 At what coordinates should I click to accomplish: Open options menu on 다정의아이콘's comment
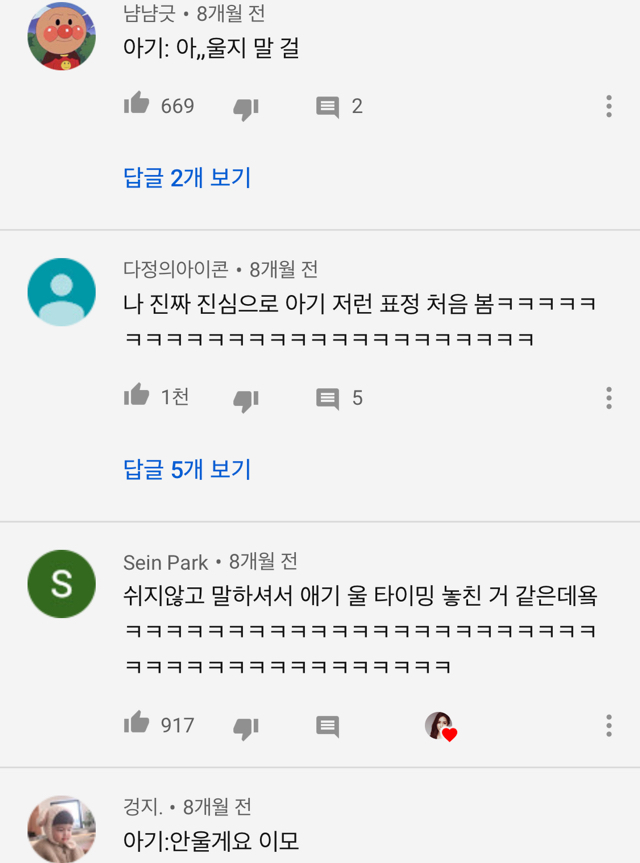coord(608,398)
